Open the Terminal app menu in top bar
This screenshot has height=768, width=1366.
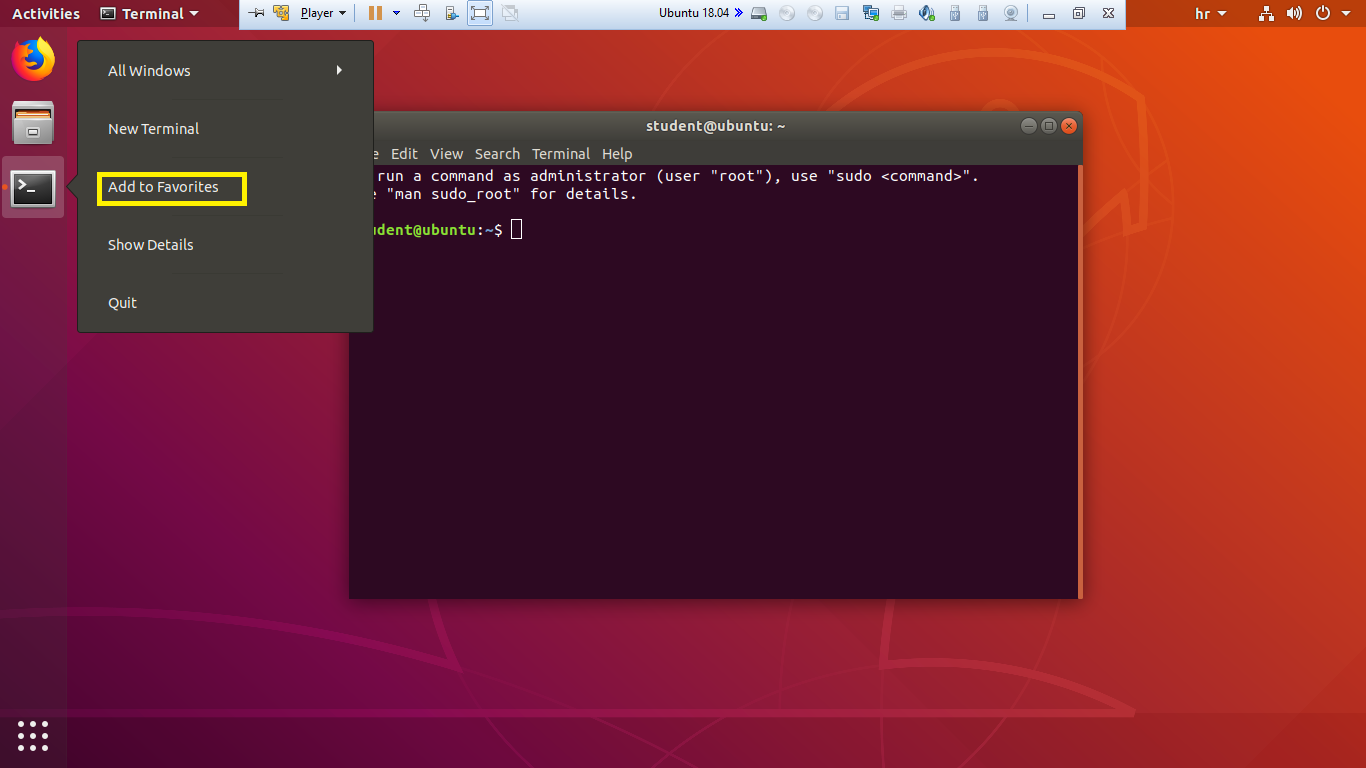(x=149, y=14)
